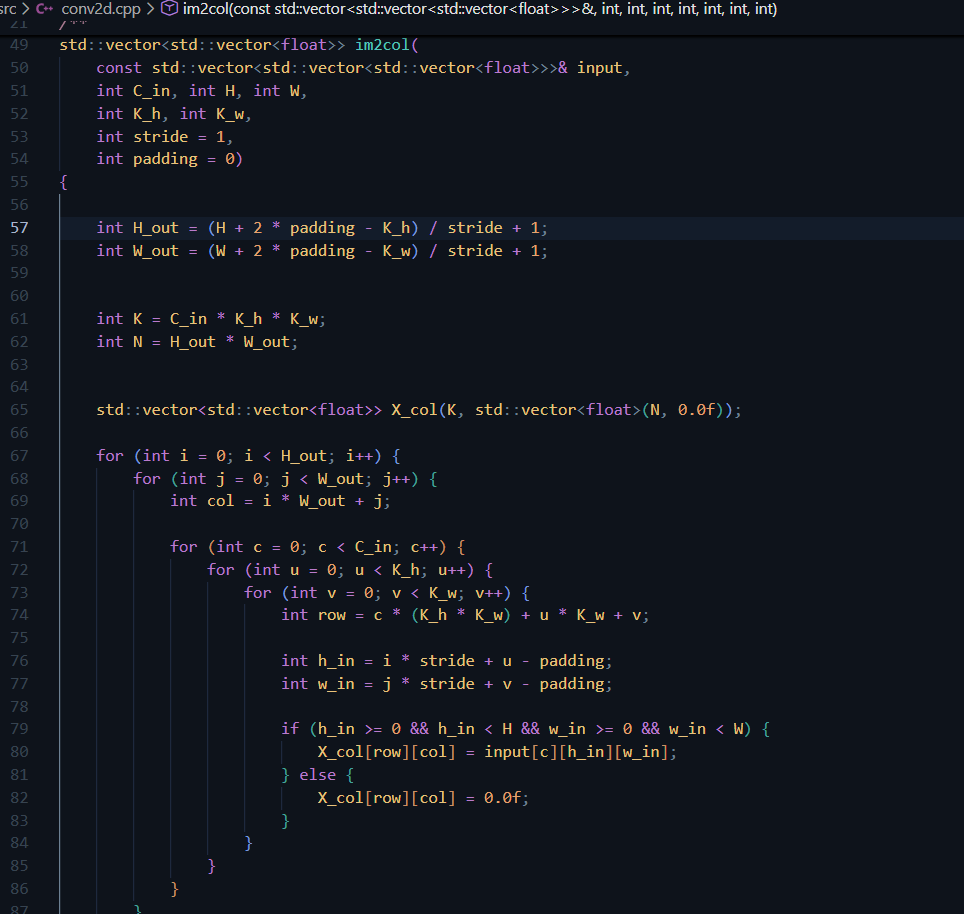Screen dimensions: 964x914
Task: Click the for keyword on line 67
Action: click(110, 455)
